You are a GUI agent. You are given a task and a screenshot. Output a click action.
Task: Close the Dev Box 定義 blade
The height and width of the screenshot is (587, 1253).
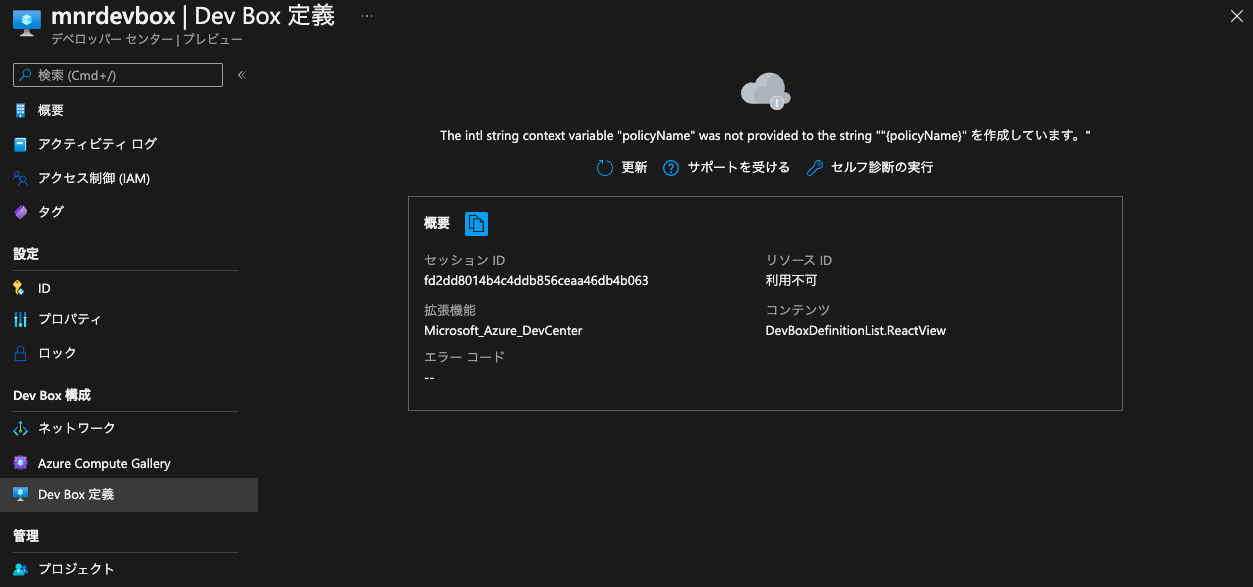[1236, 16]
